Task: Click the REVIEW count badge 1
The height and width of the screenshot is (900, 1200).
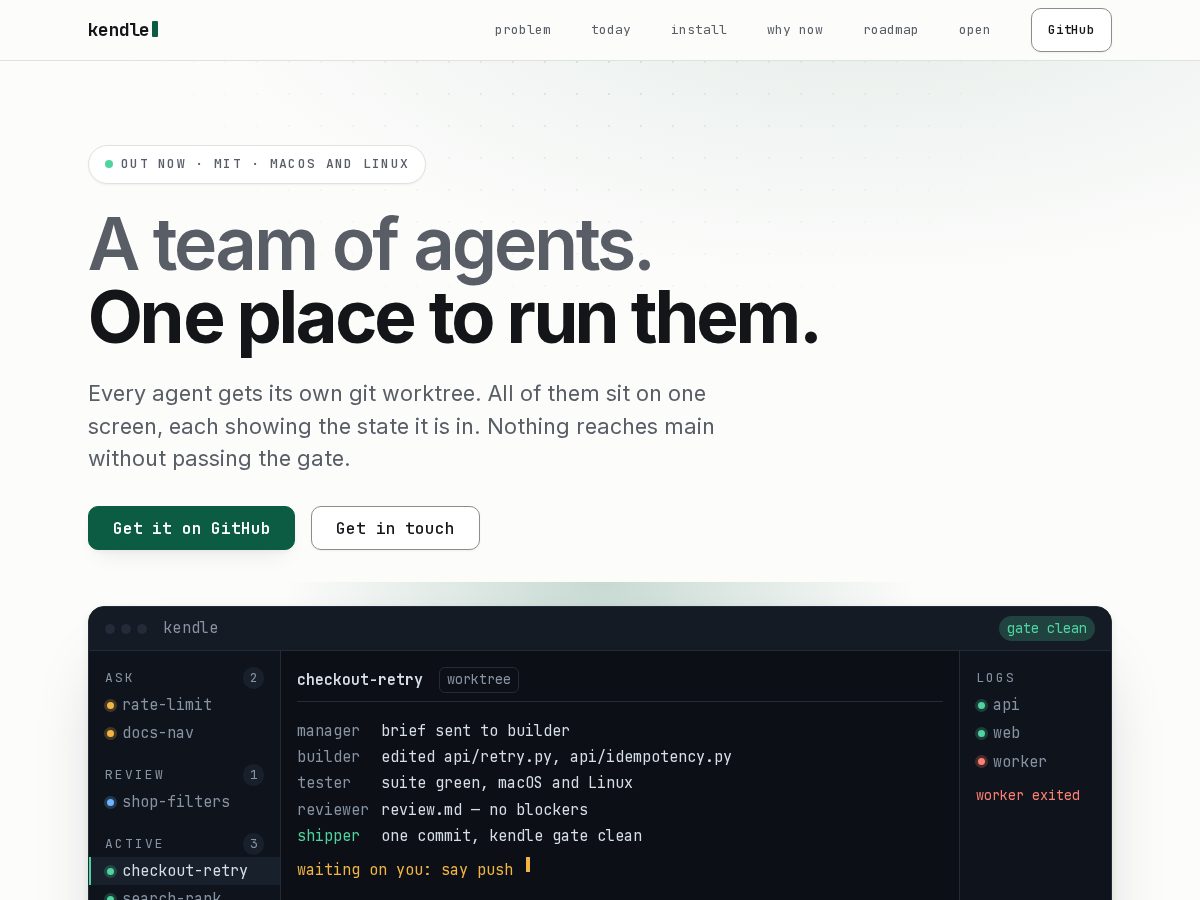Action: click(x=253, y=775)
